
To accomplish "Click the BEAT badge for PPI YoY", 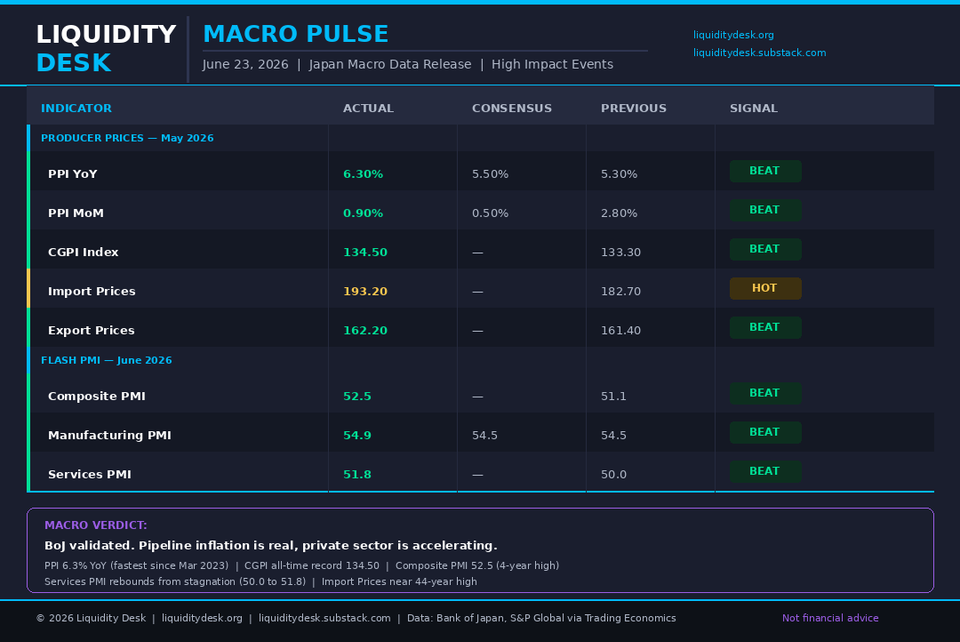I will pyautogui.click(x=765, y=171).
